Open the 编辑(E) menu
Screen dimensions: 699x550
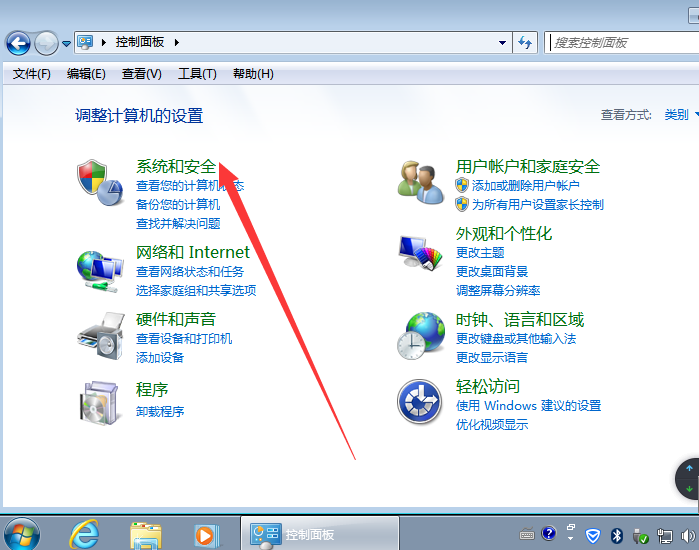tap(86, 74)
